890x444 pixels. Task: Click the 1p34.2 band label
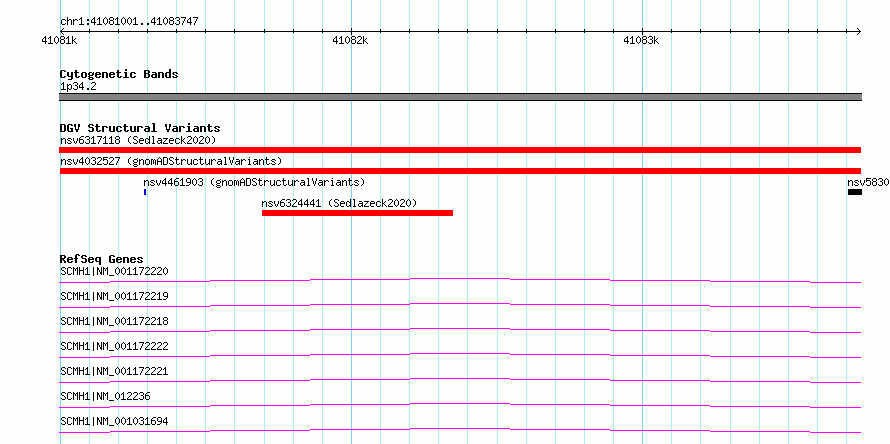click(78, 87)
